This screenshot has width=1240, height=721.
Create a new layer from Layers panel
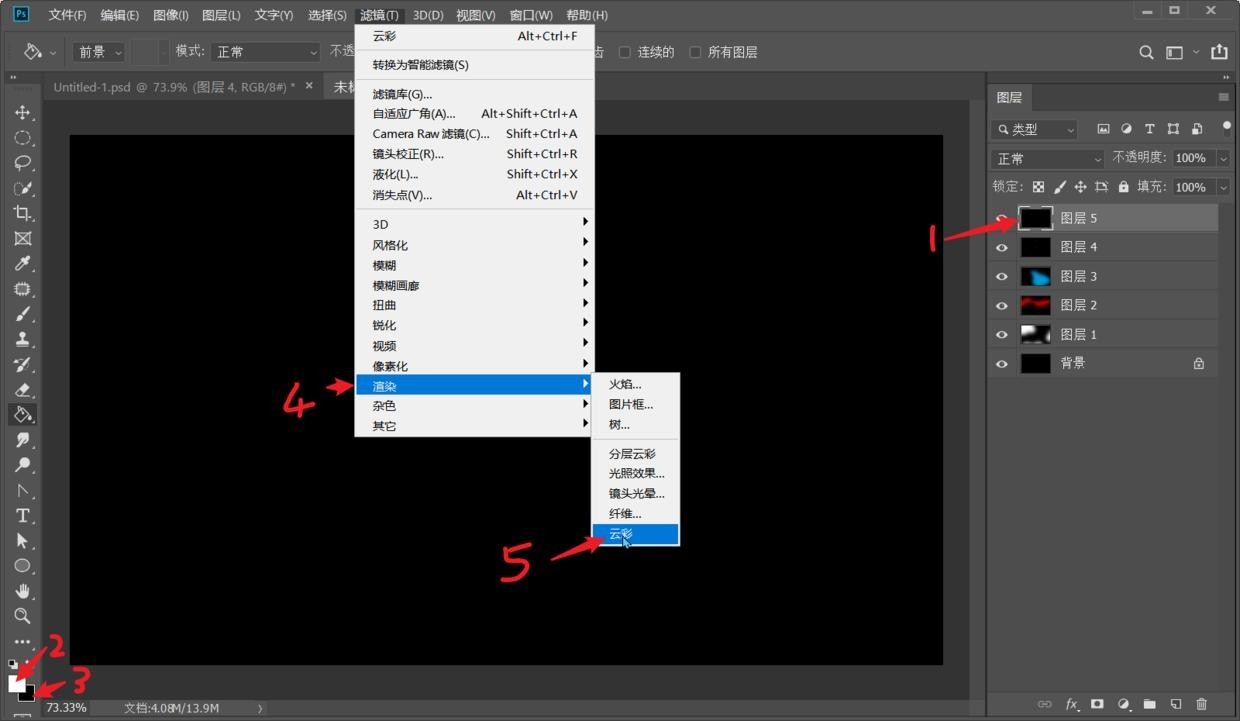click(1176, 704)
